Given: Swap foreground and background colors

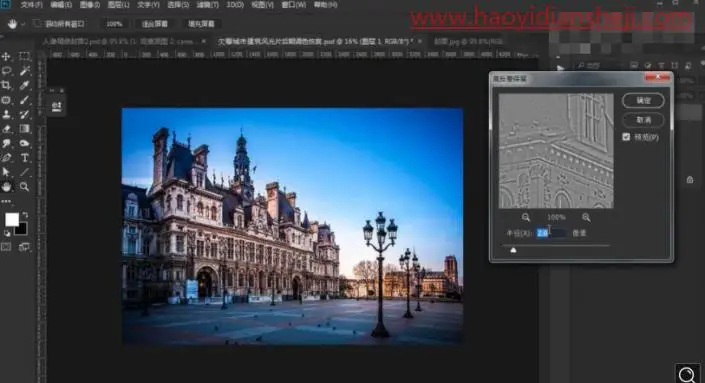Looking at the screenshot, I should (25, 215).
